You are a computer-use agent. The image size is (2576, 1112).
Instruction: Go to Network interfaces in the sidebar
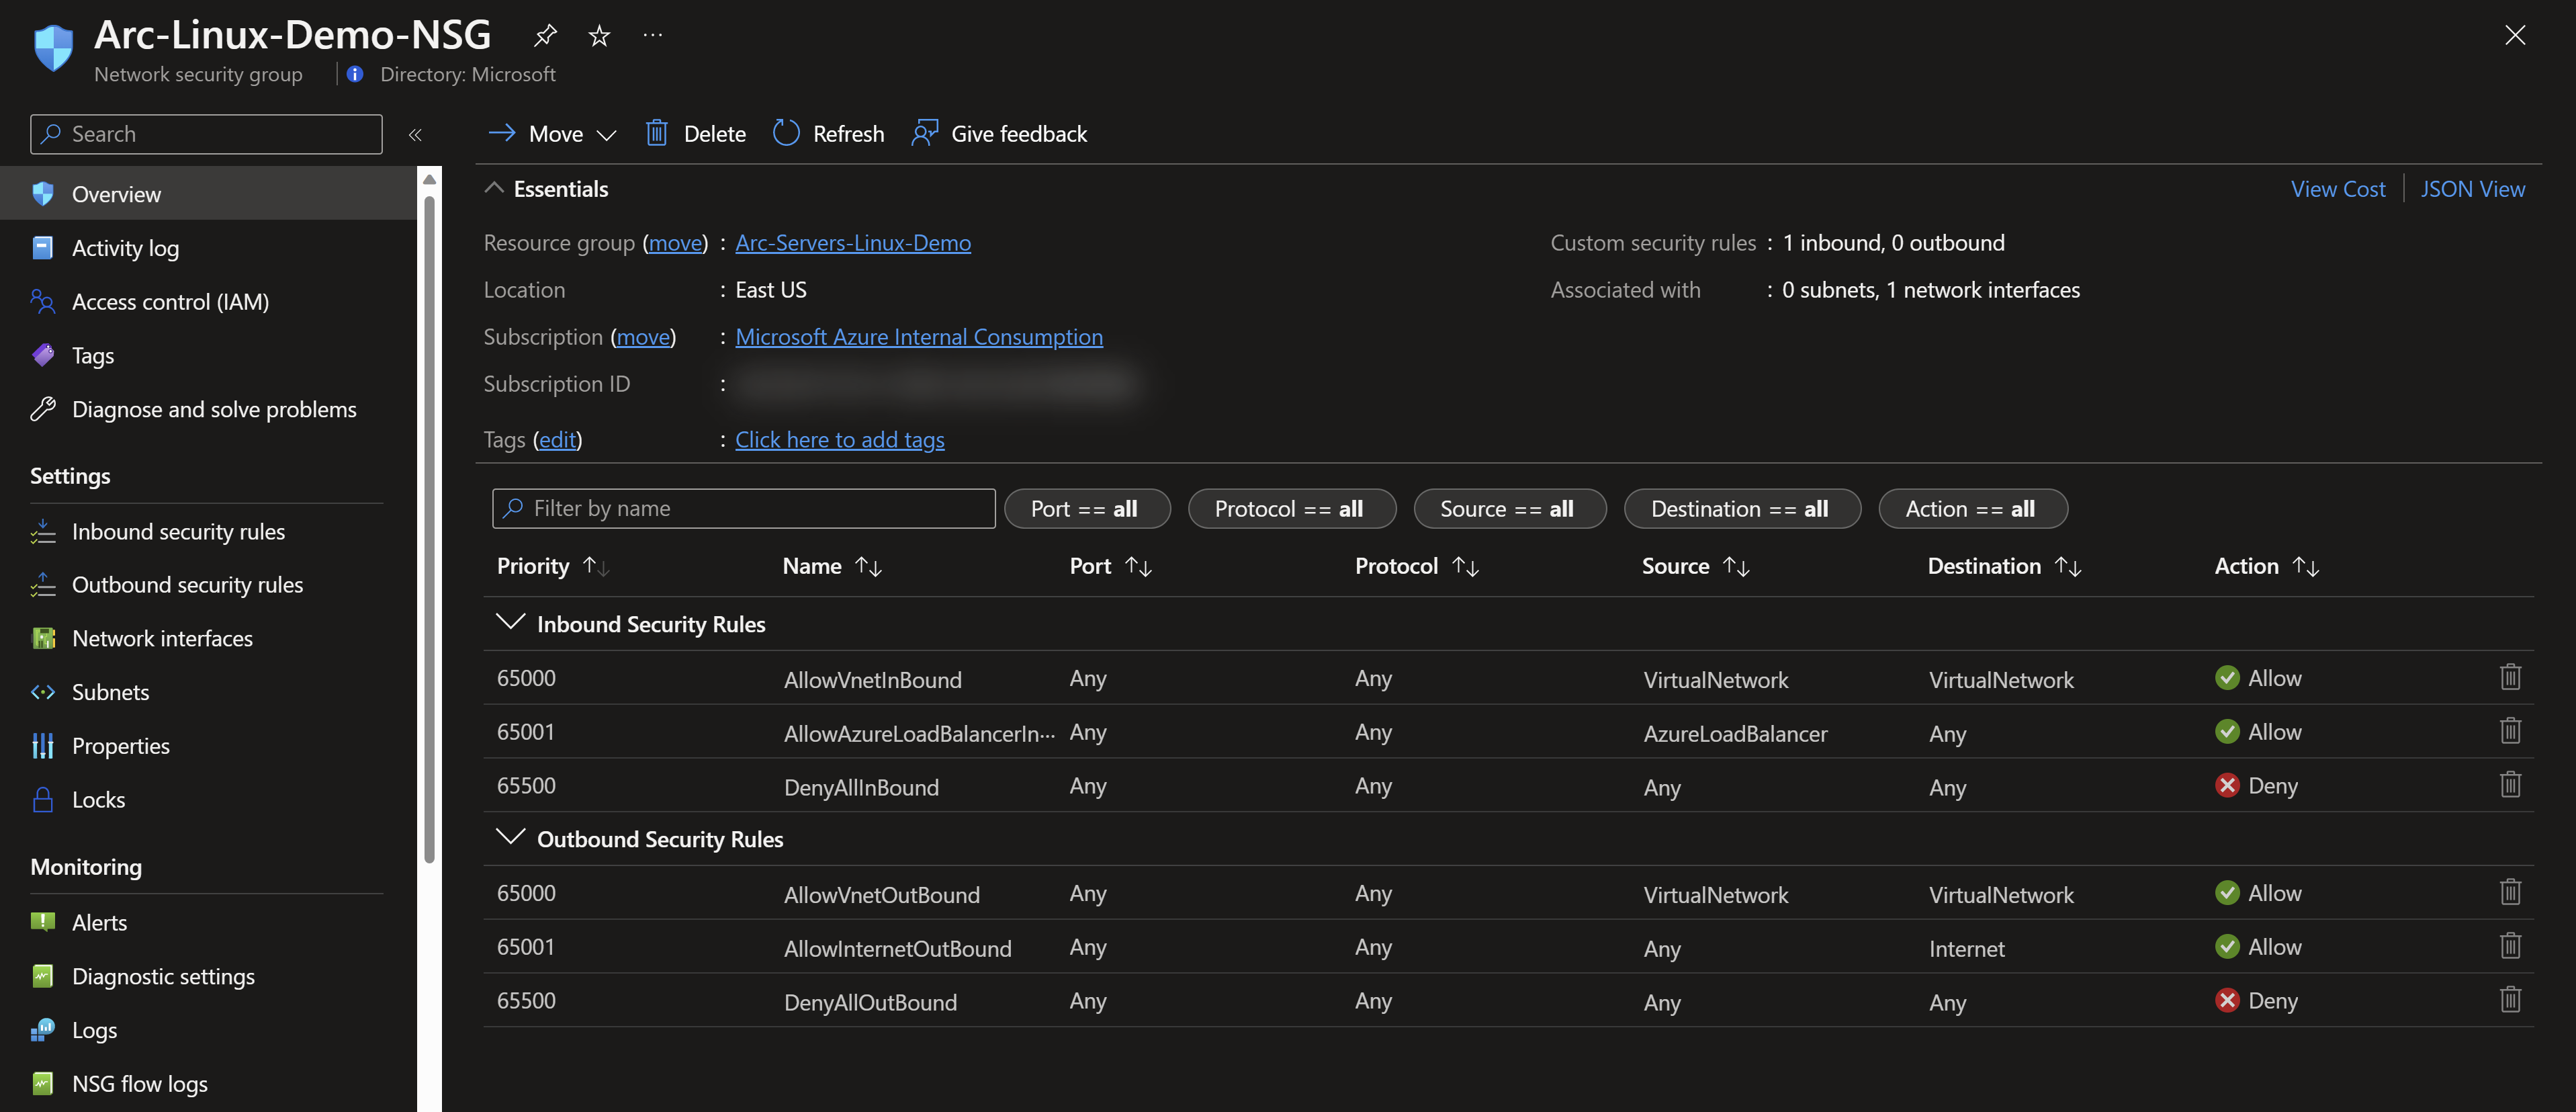162,639
